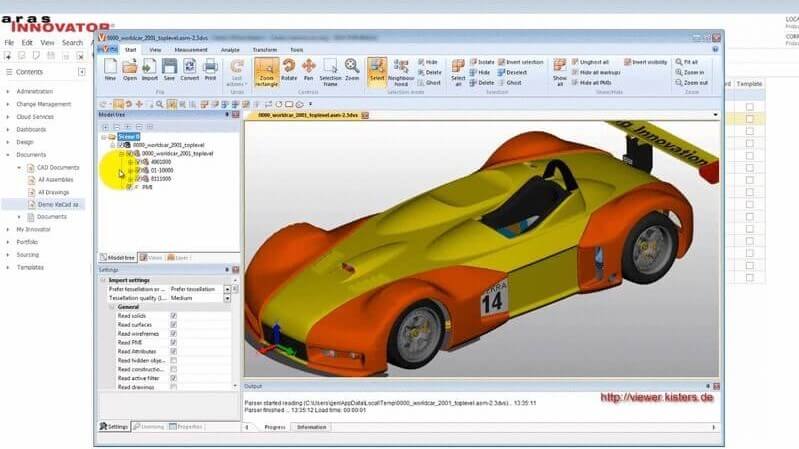This screenshot has width=799, height=449.
Task: Choose the Selection frame tool
Action: pyautogui.click(x=330, y=72)
